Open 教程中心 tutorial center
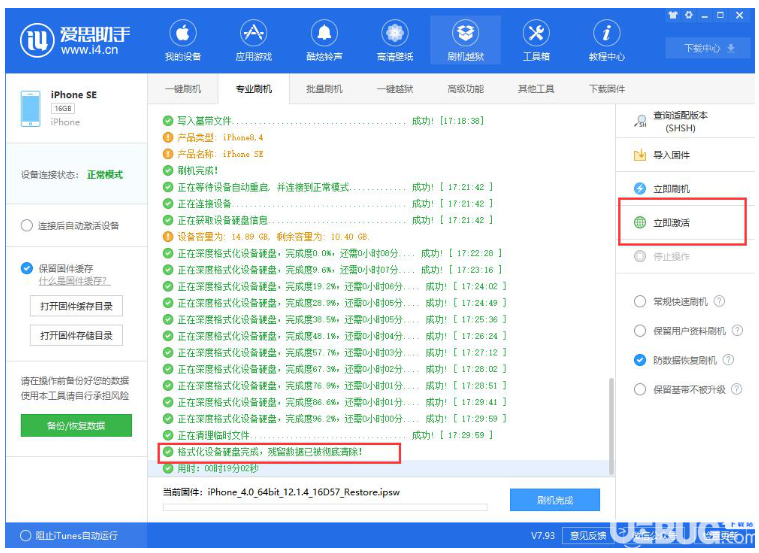The width and height of the screenshot is (759, 553). point(607,41)
